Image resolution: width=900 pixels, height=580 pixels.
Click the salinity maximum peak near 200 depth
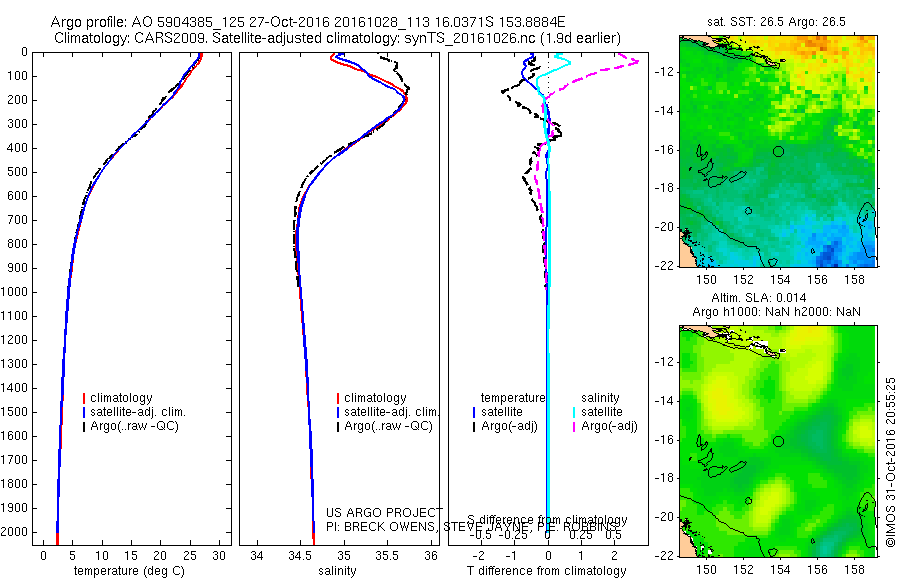(x=405, y=100)
